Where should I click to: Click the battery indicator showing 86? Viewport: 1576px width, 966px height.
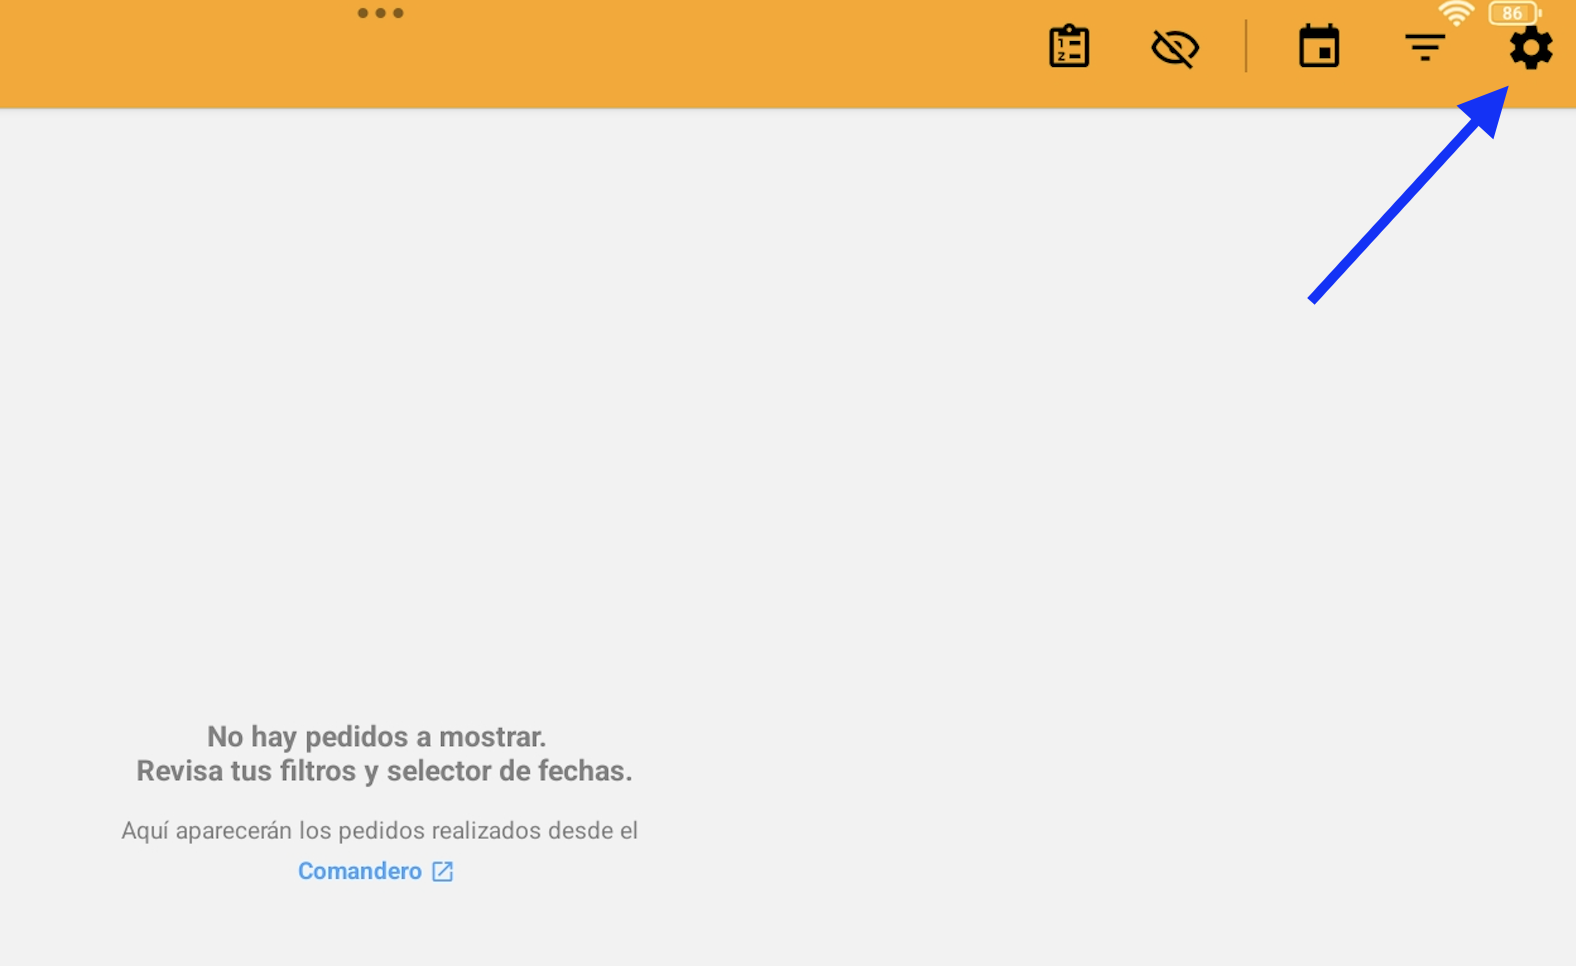[1513, 13]
